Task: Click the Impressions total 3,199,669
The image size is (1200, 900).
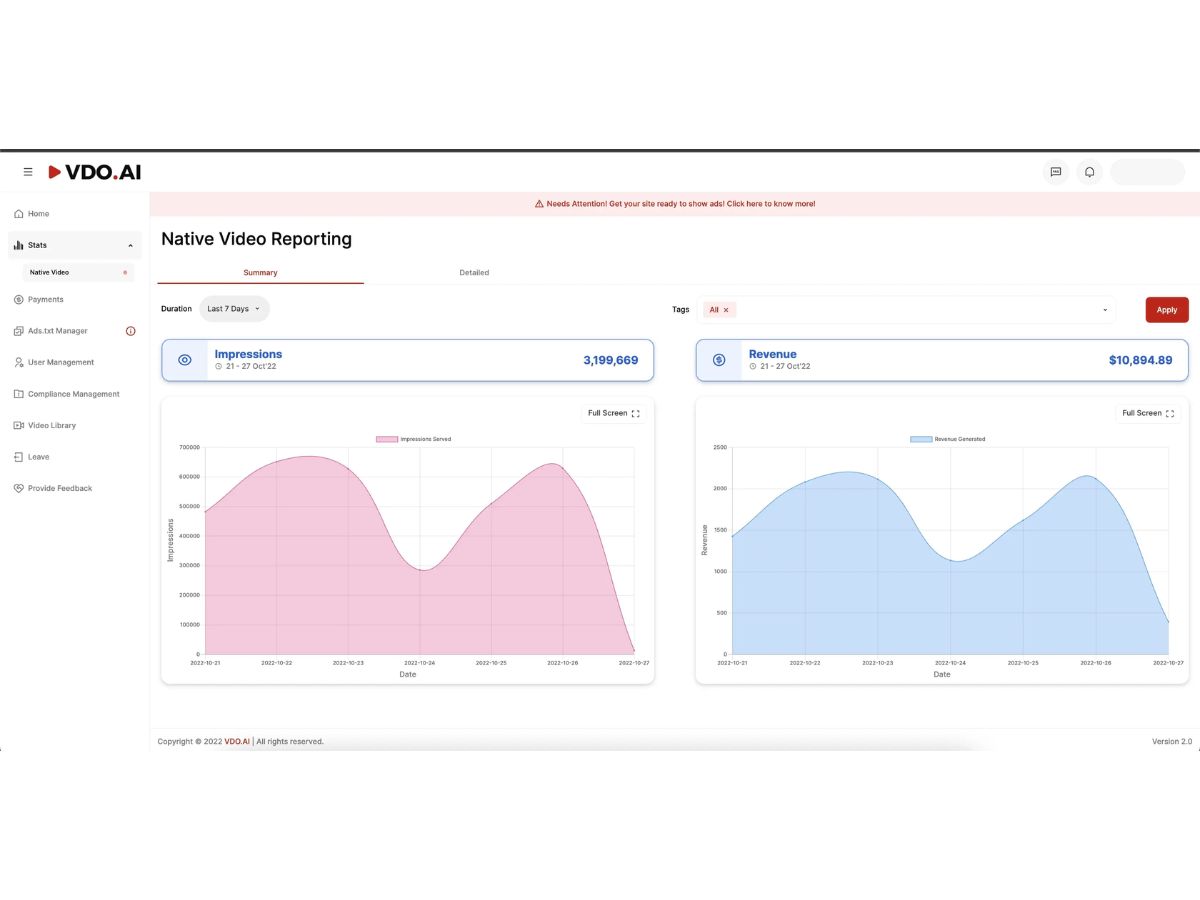Action: (x=610, y=360)
